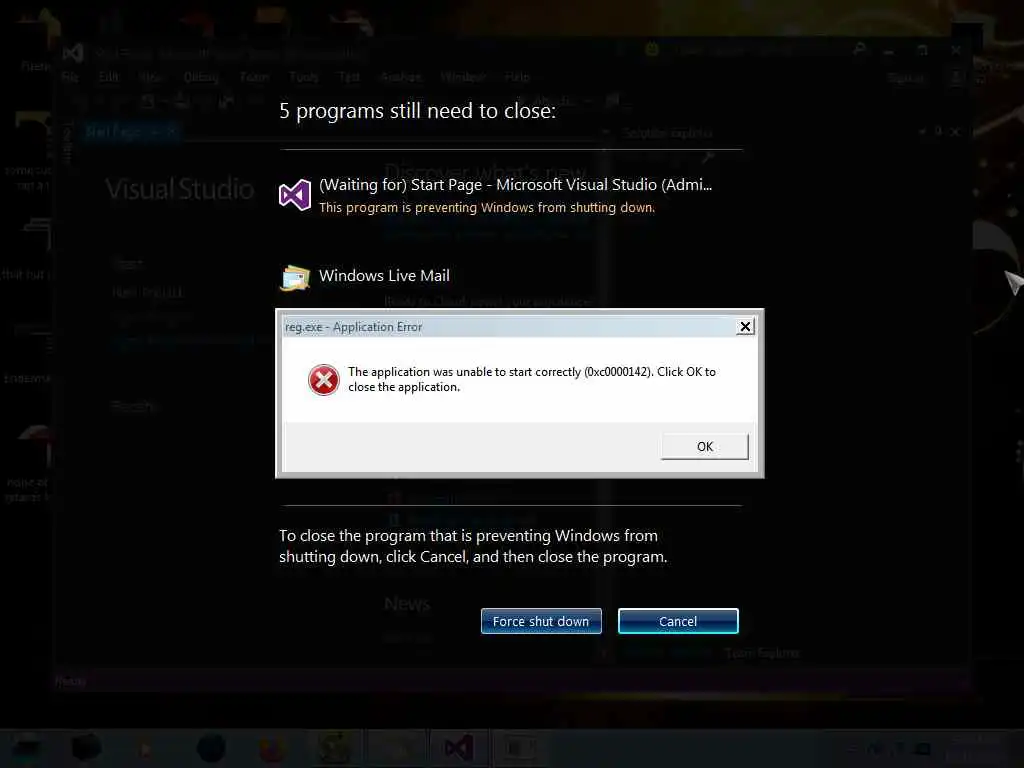Open the Debug menu in Visual Studio
This screenshot has width=1024, height=768.
[201, 77]
